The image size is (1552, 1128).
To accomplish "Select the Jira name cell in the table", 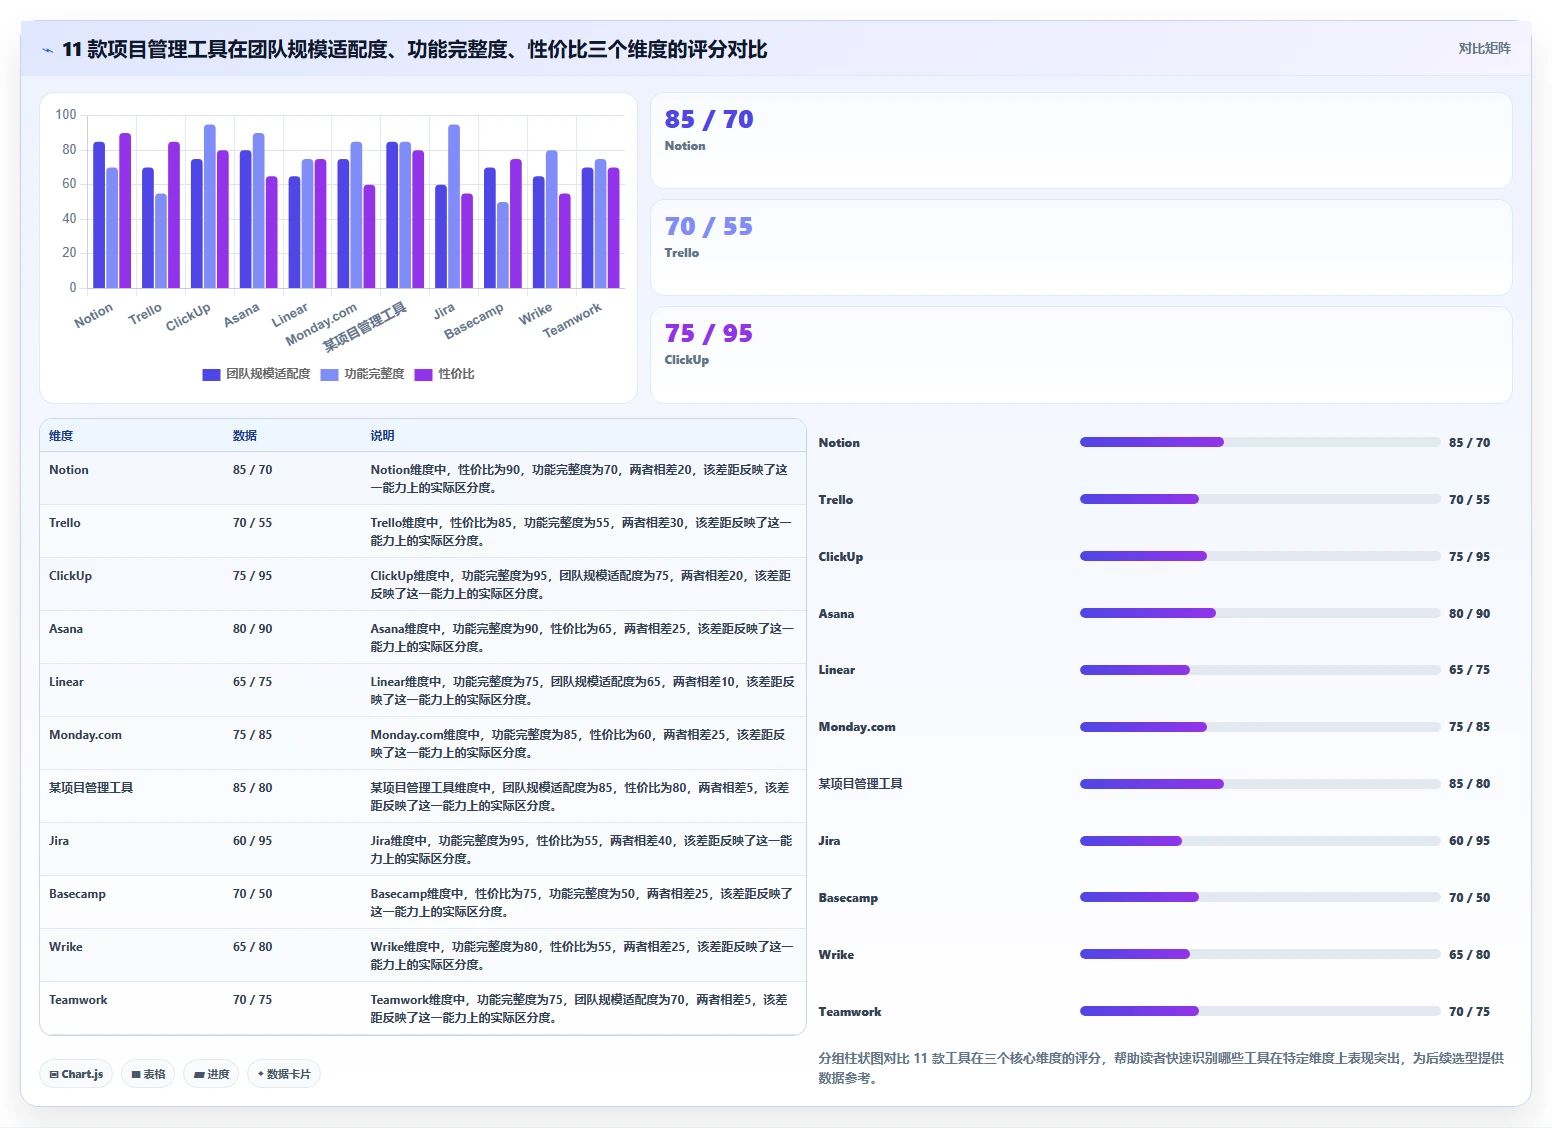I will pyautogui.click(x=132, y=849).
